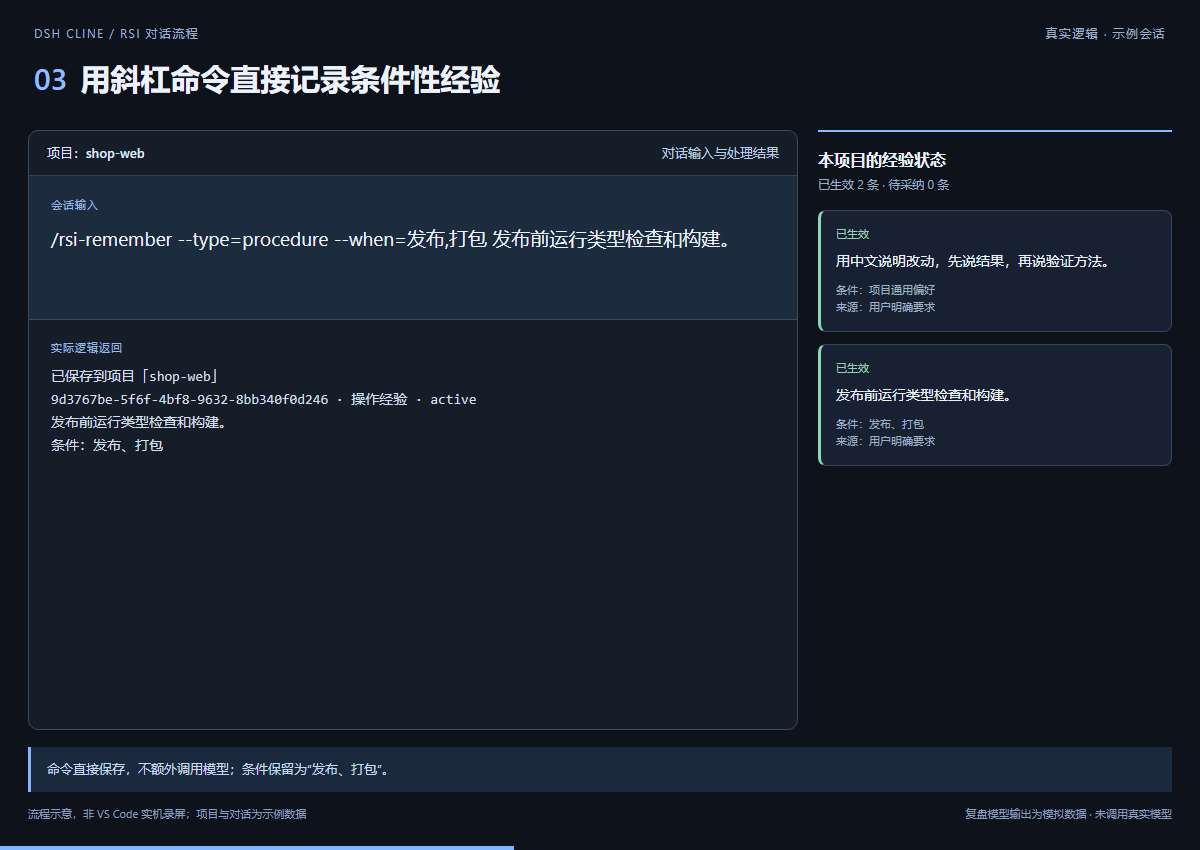Click the note banner '命令直接保存,不额外调用模型'
Image resolution: width=1200 pixels, height=850 pixels.
coord(600,770)
